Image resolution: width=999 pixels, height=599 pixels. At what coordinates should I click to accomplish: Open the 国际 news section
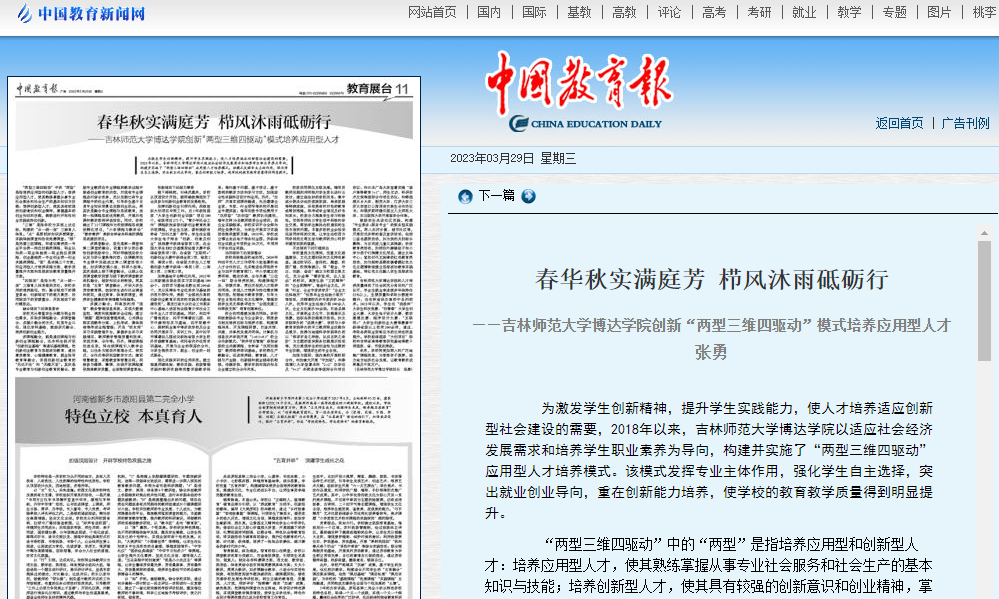(534, 12)
